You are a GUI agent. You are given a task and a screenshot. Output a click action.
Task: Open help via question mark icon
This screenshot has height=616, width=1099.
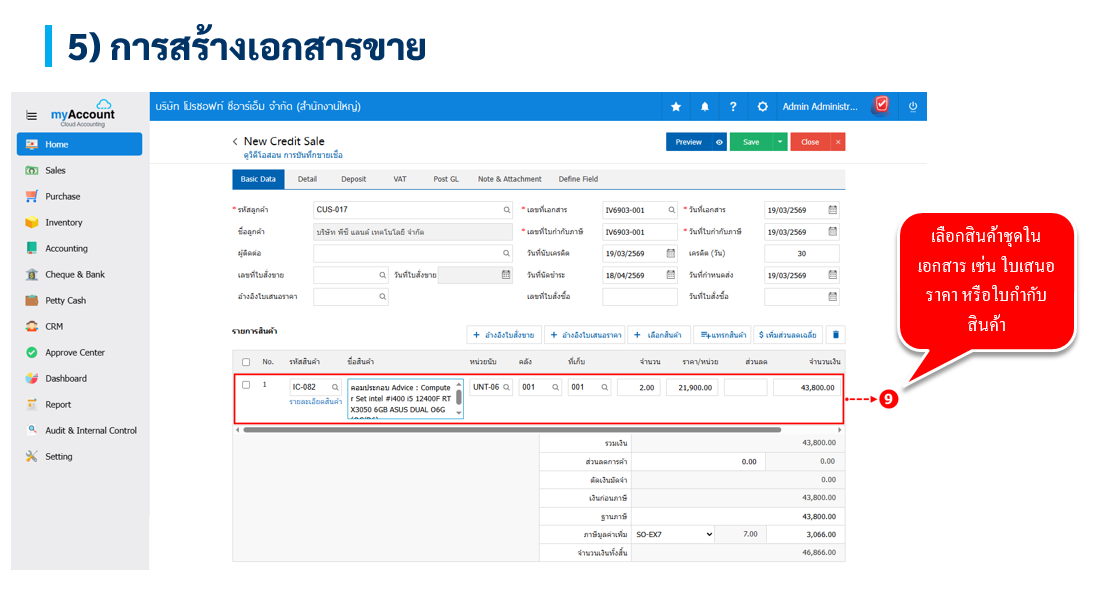pos(733,107)
